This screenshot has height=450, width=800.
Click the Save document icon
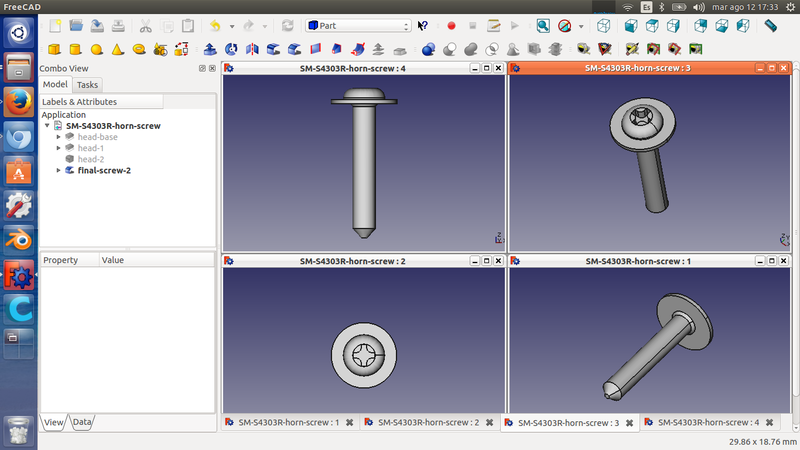point(98,25)
